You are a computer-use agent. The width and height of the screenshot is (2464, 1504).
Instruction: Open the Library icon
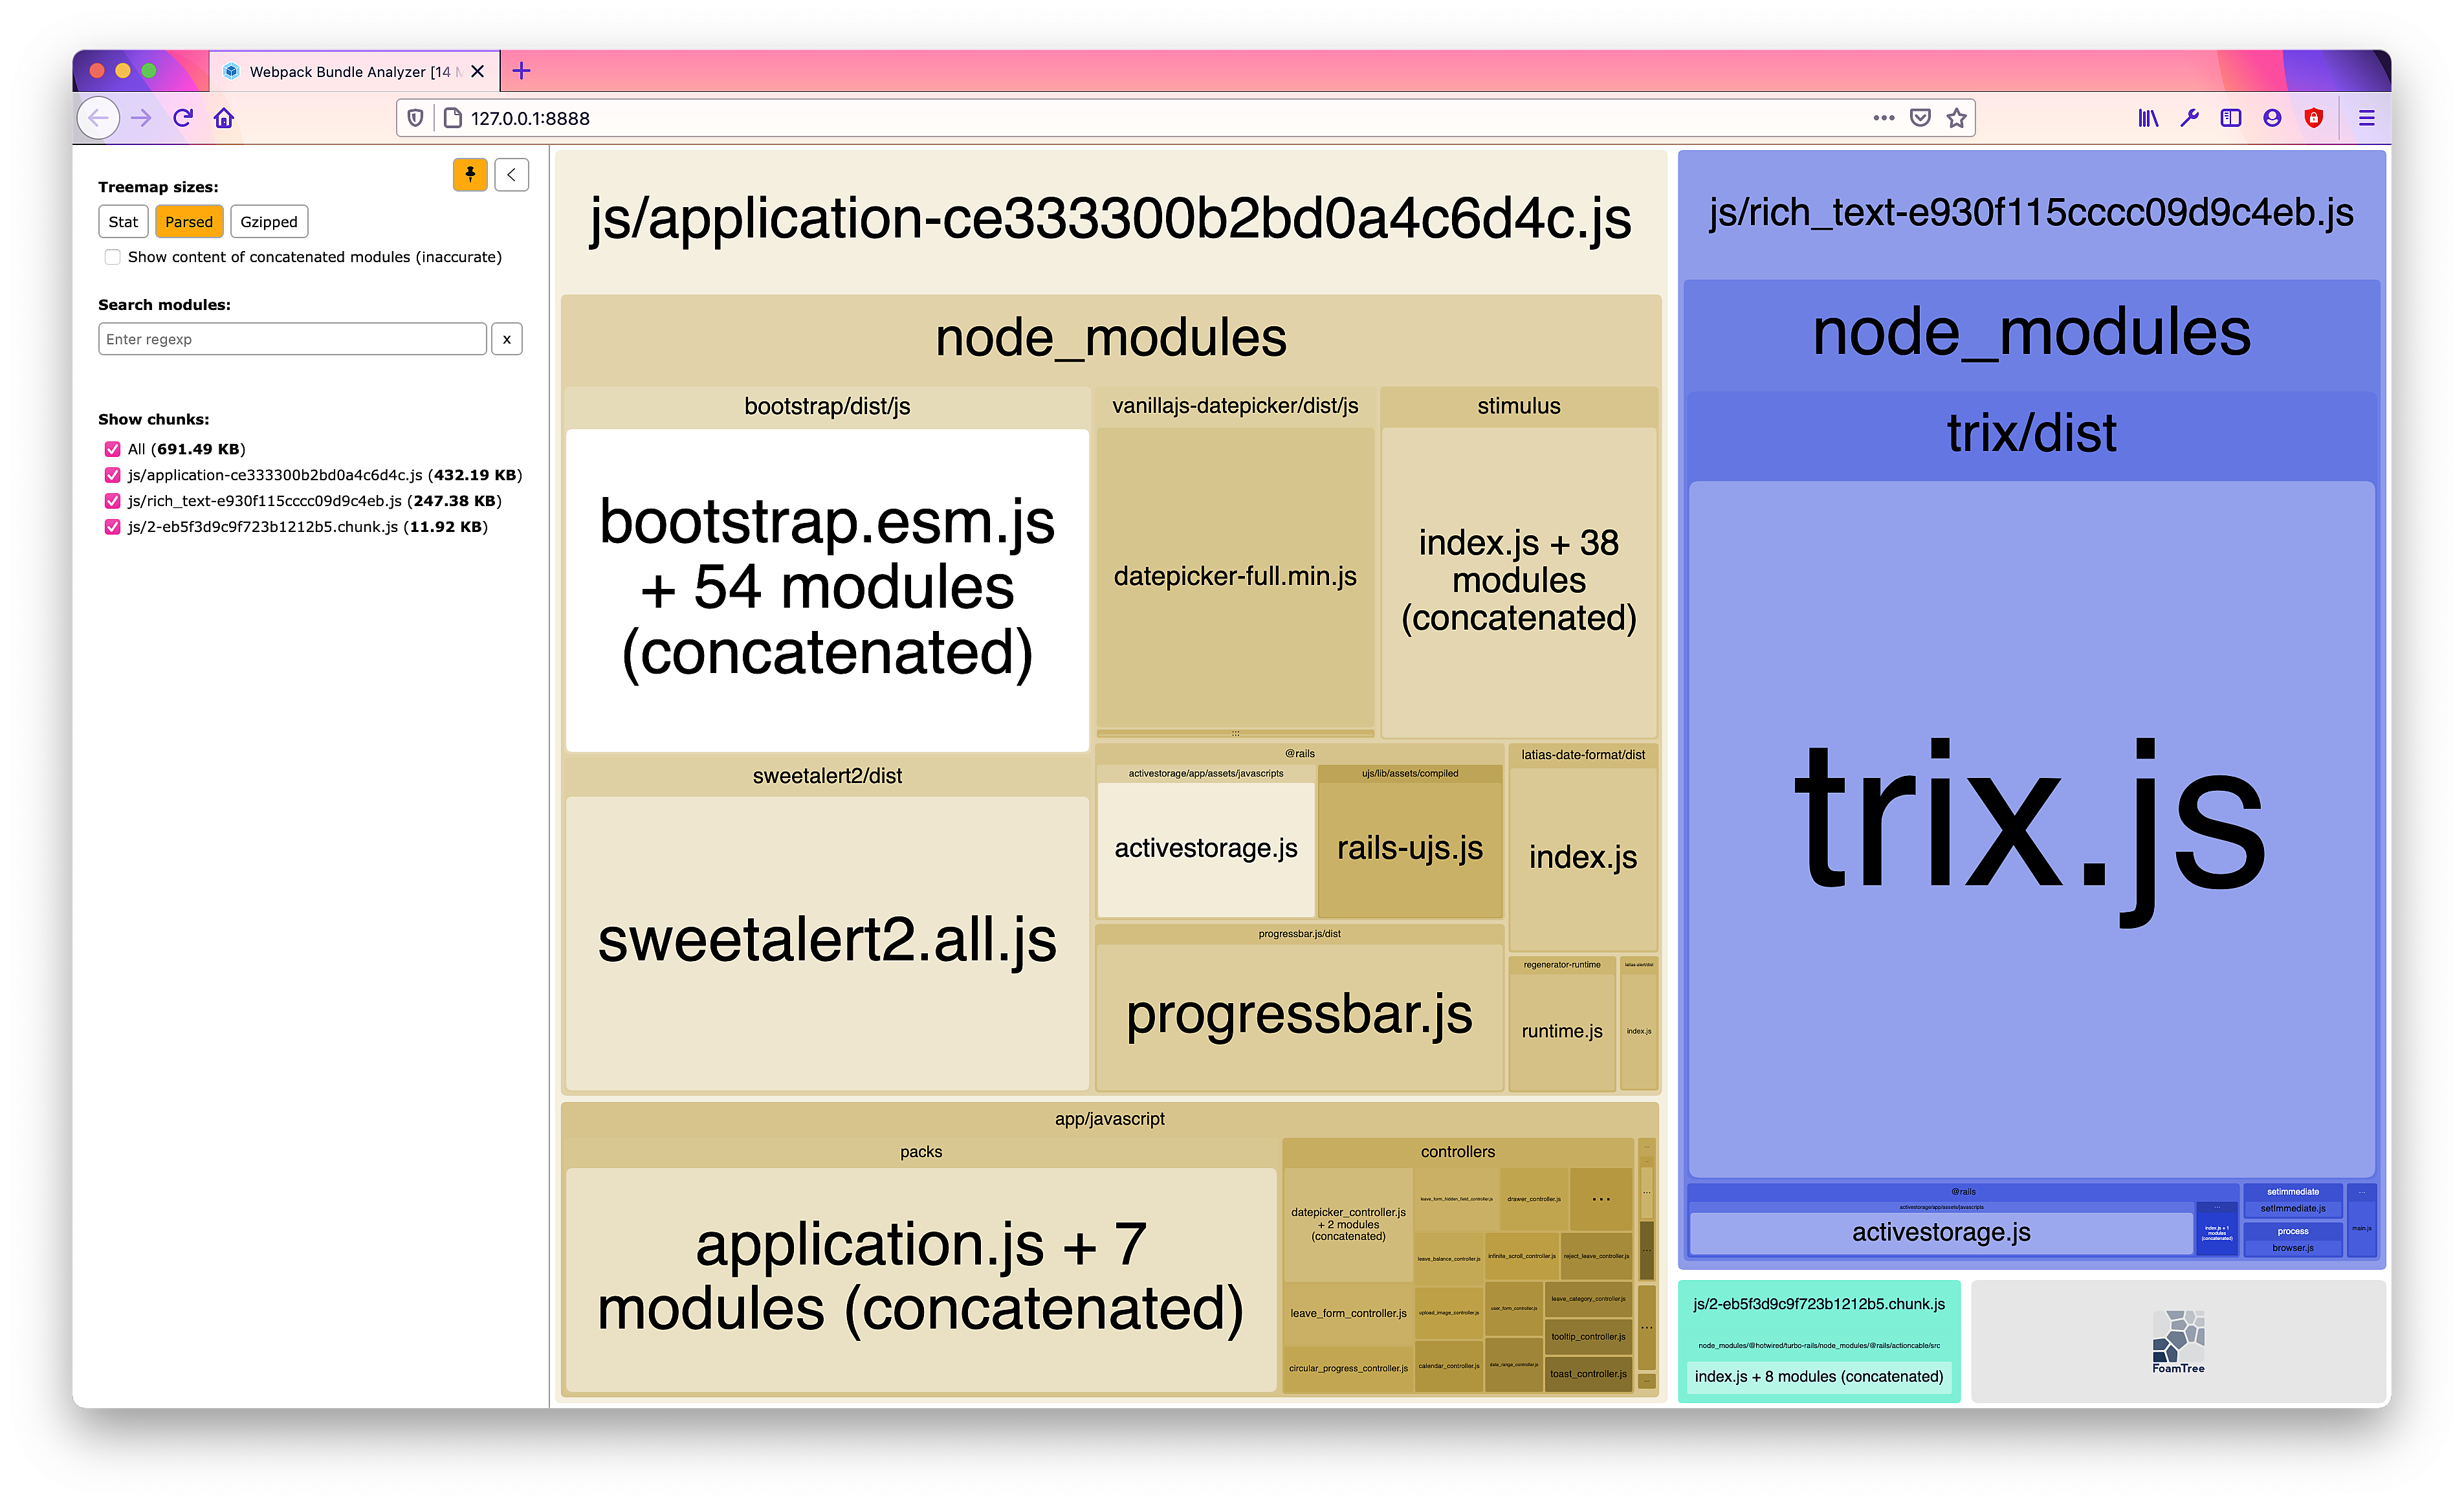(x=2148, y=118)
